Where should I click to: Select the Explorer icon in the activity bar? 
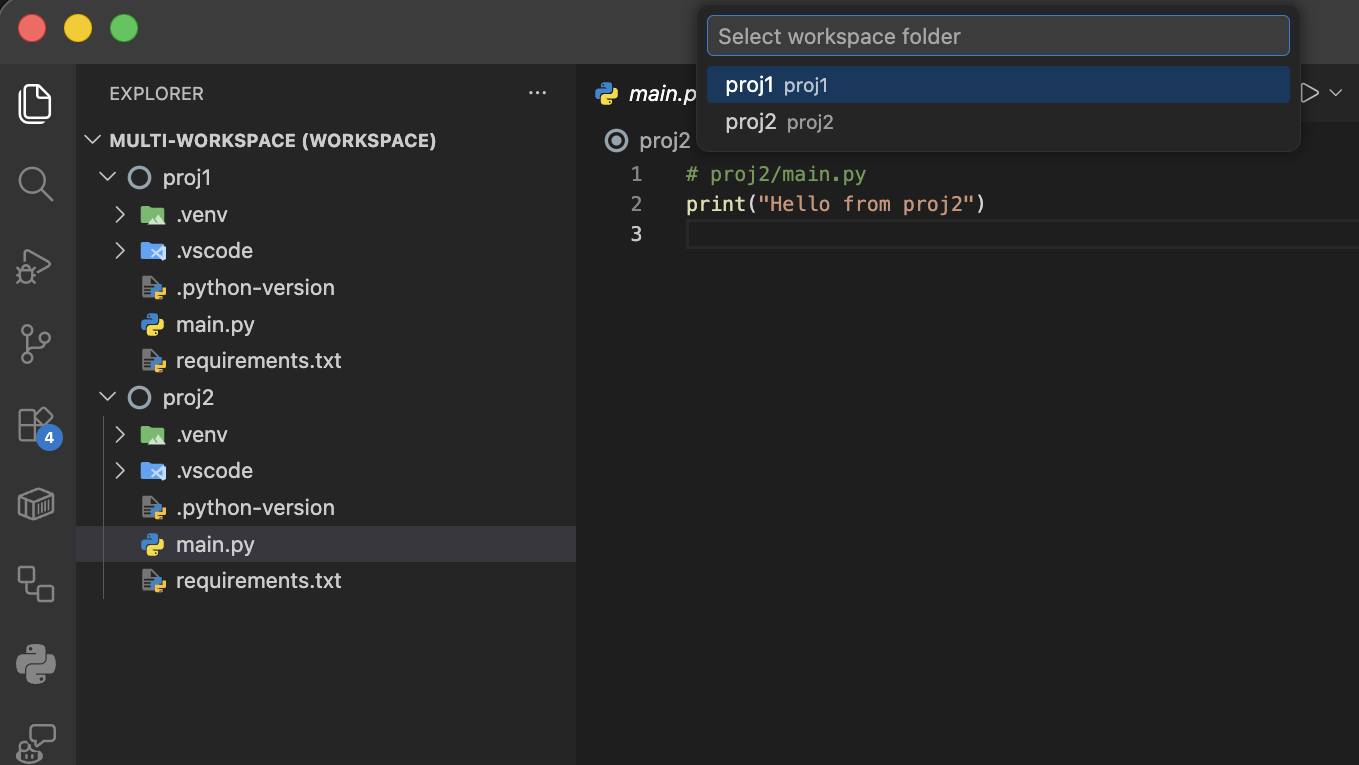pos(35,103)
